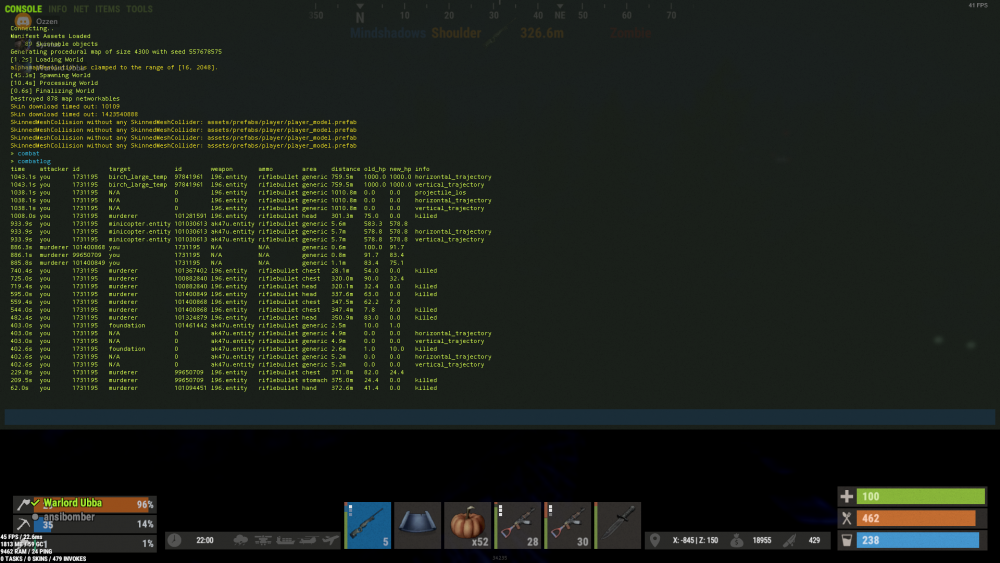Select the rifle in first hotbar slot

click(368, 525)
